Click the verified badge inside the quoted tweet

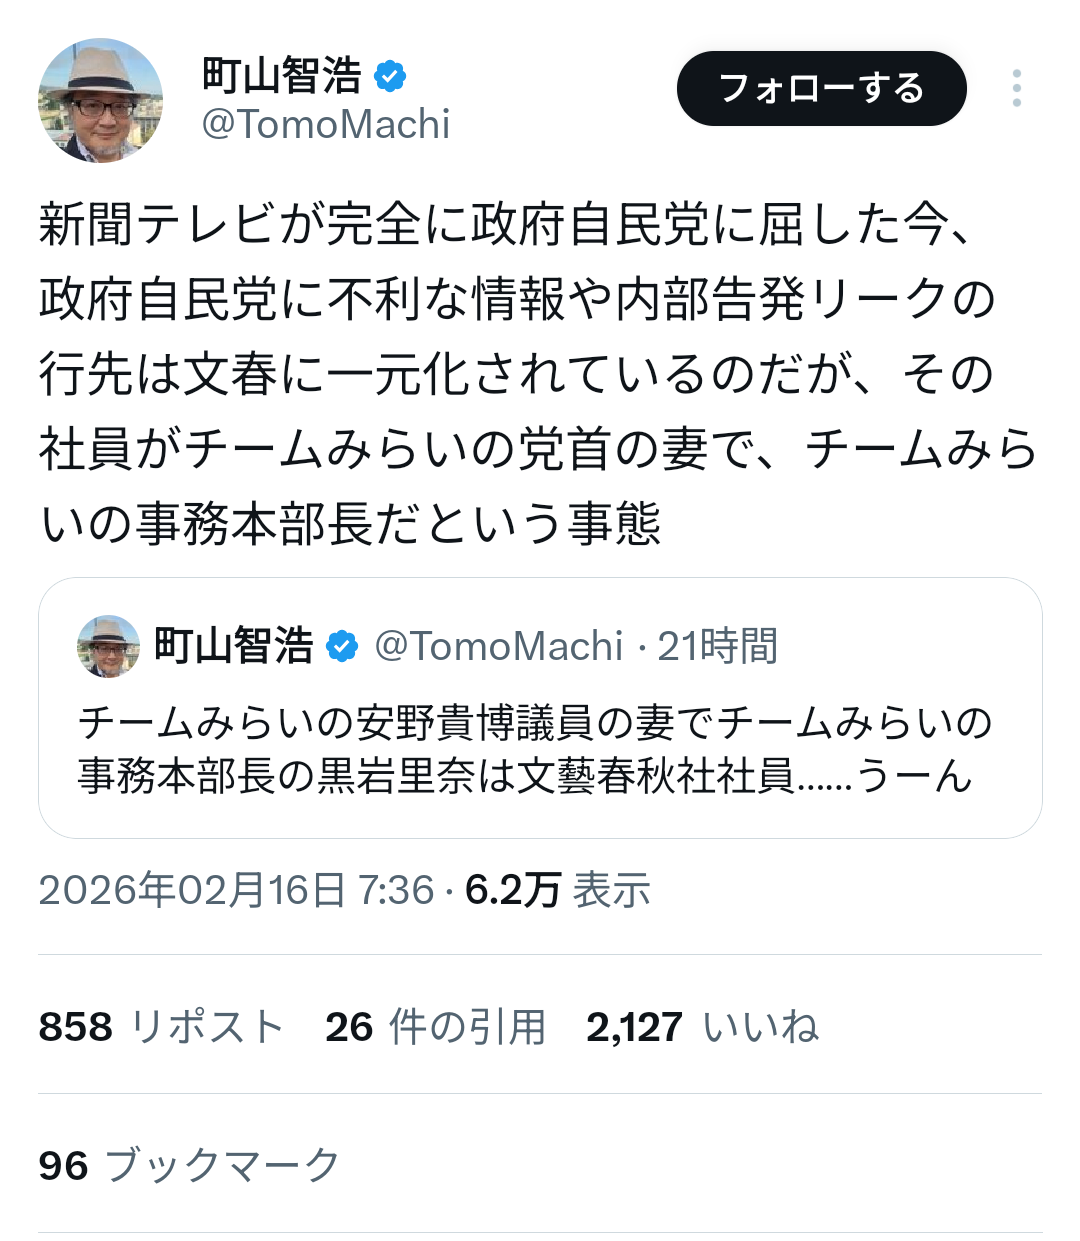(342, 646)
